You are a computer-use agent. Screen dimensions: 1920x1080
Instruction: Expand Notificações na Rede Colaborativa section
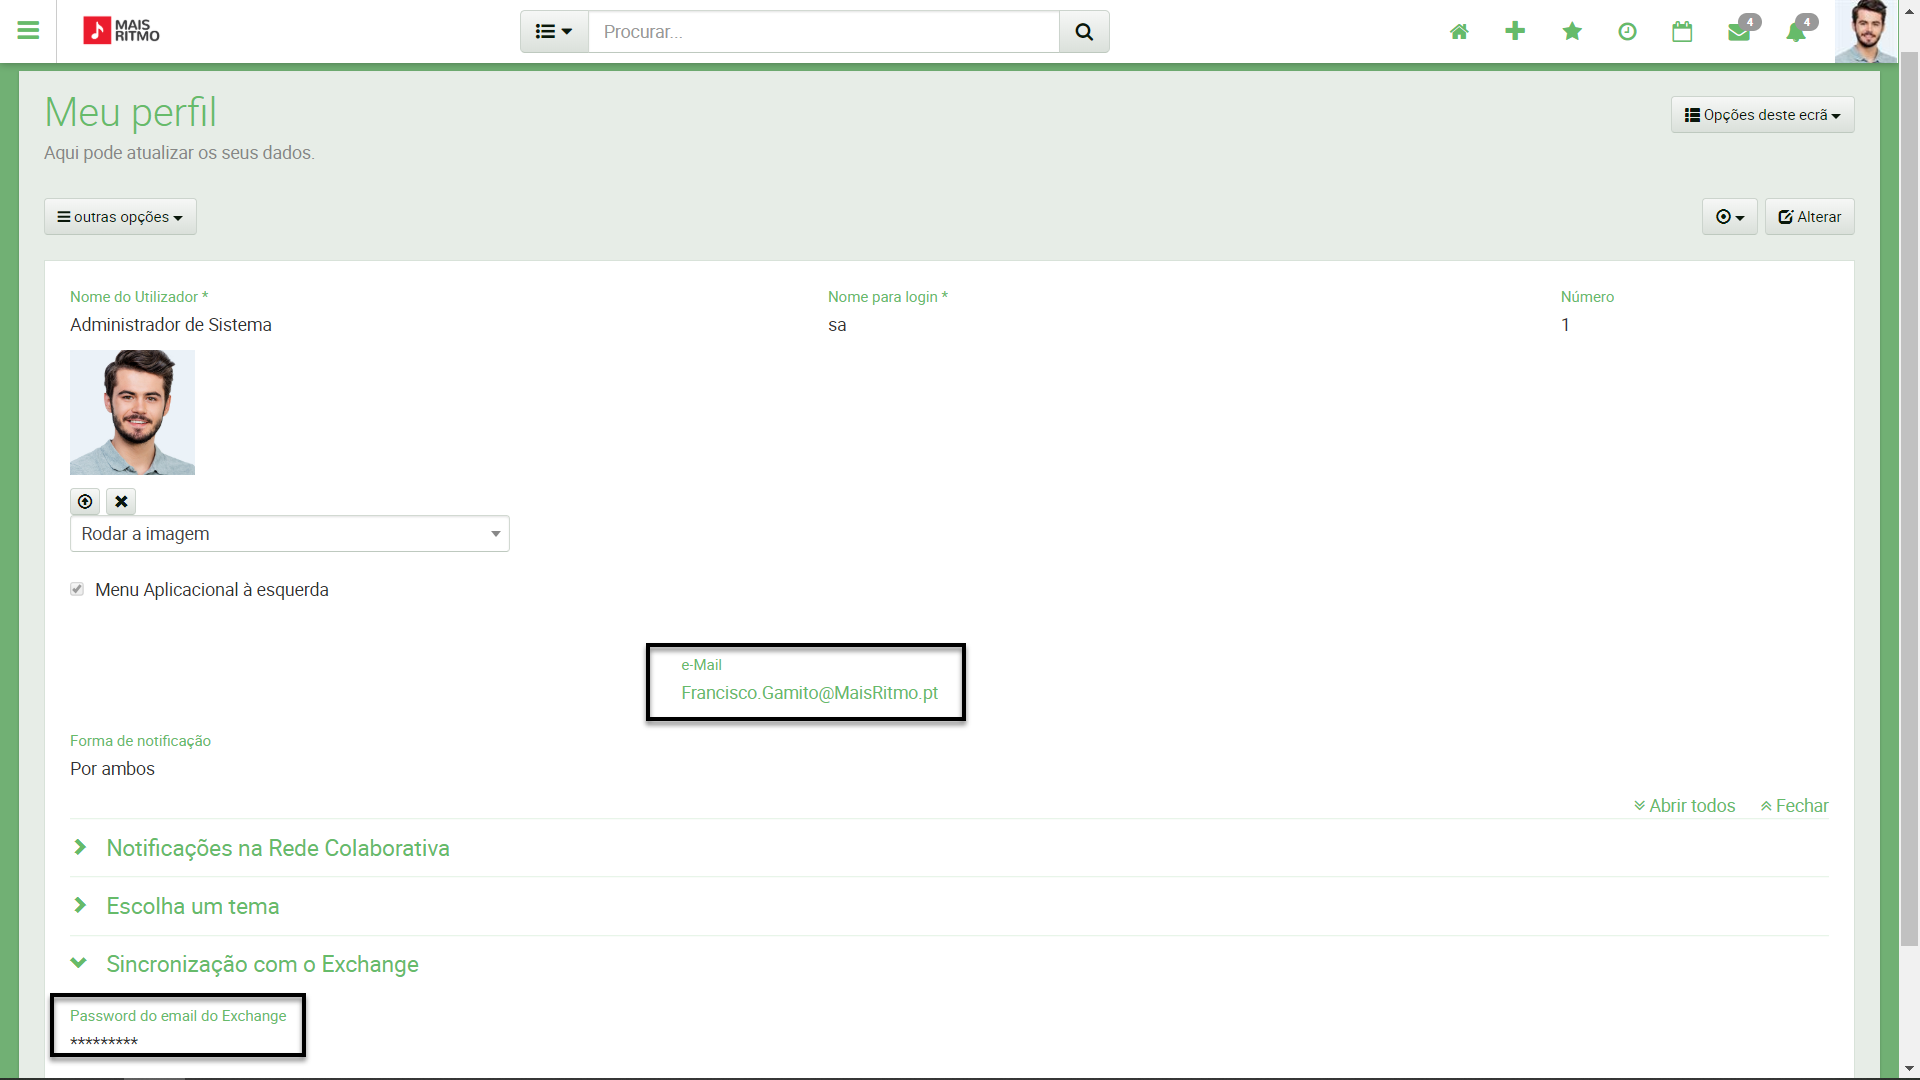point(277,848)
